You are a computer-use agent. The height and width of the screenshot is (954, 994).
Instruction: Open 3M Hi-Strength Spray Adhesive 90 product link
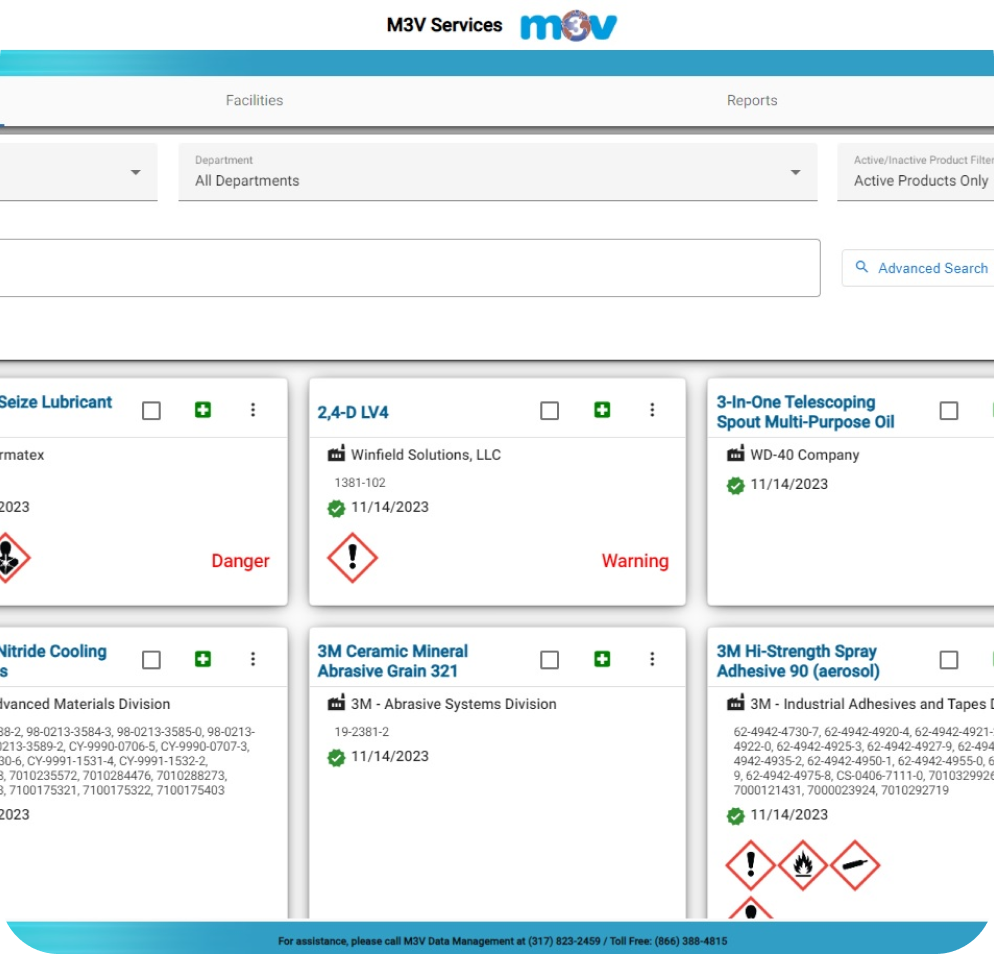click(x=797, y=661)
